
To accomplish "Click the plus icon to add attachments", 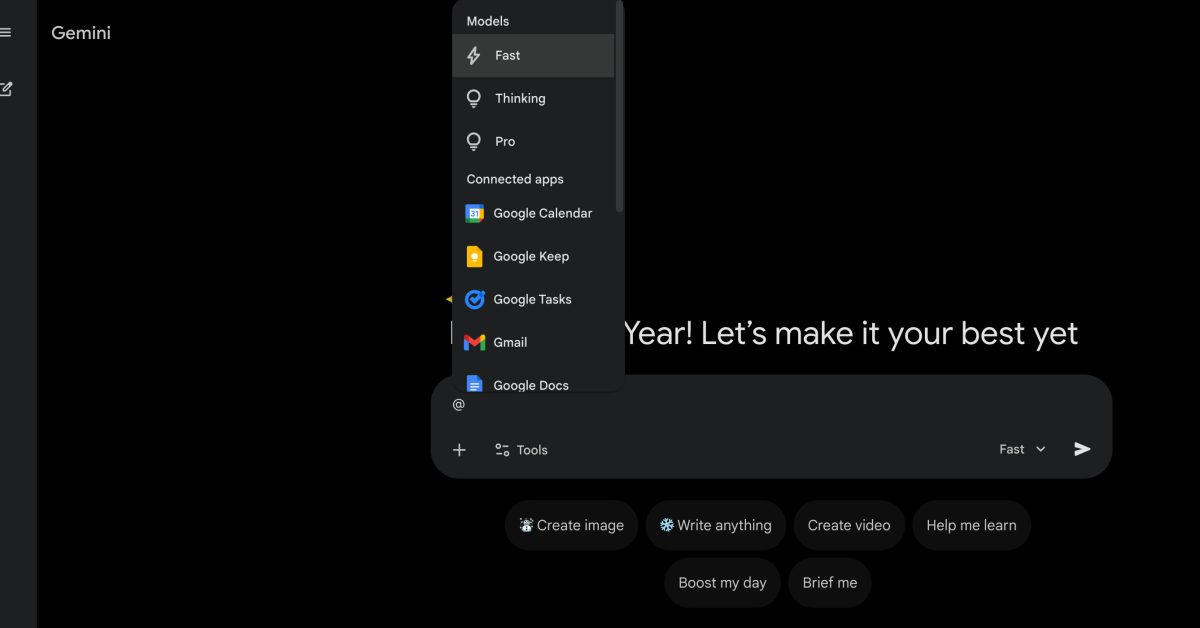I will tap(459, 449).
